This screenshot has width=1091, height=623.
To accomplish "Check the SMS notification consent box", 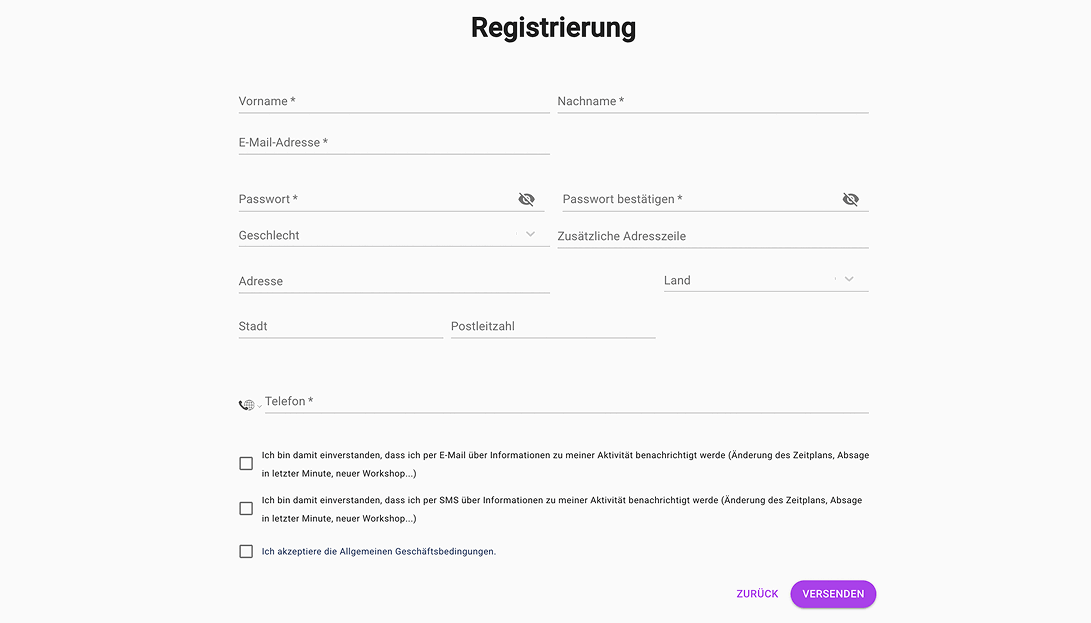I will tap(246, 508).
